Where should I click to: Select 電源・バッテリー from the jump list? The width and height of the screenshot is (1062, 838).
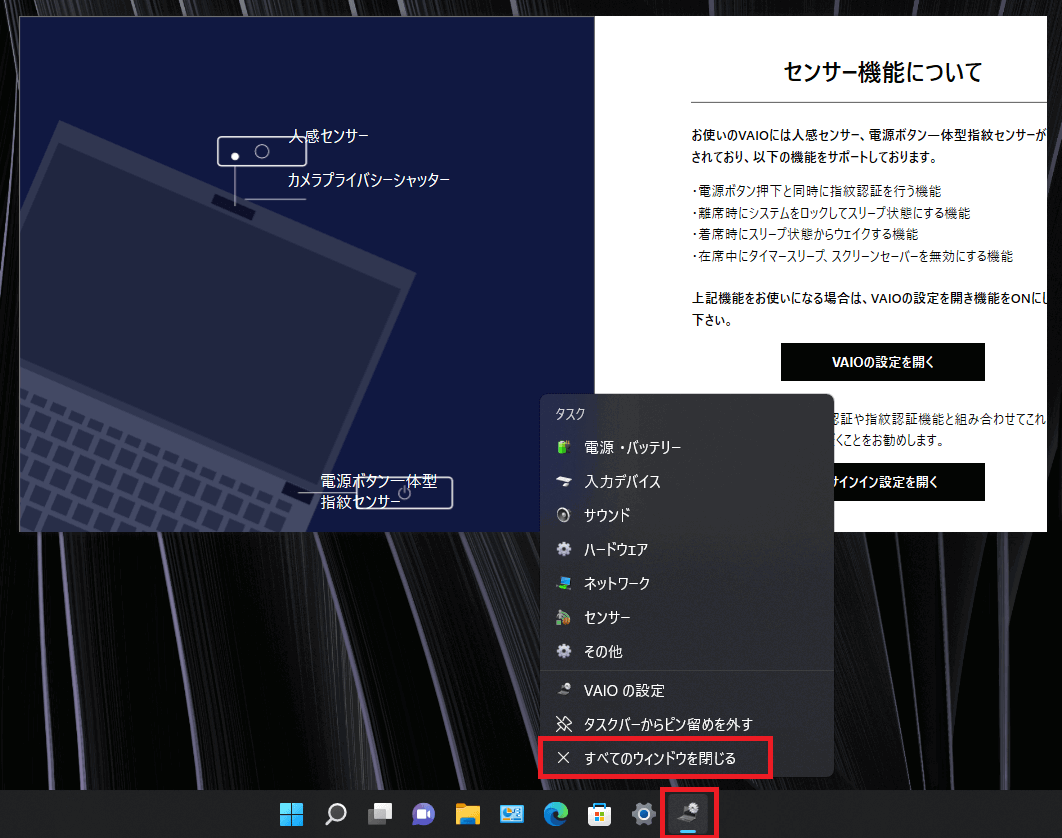coord(687,447)
